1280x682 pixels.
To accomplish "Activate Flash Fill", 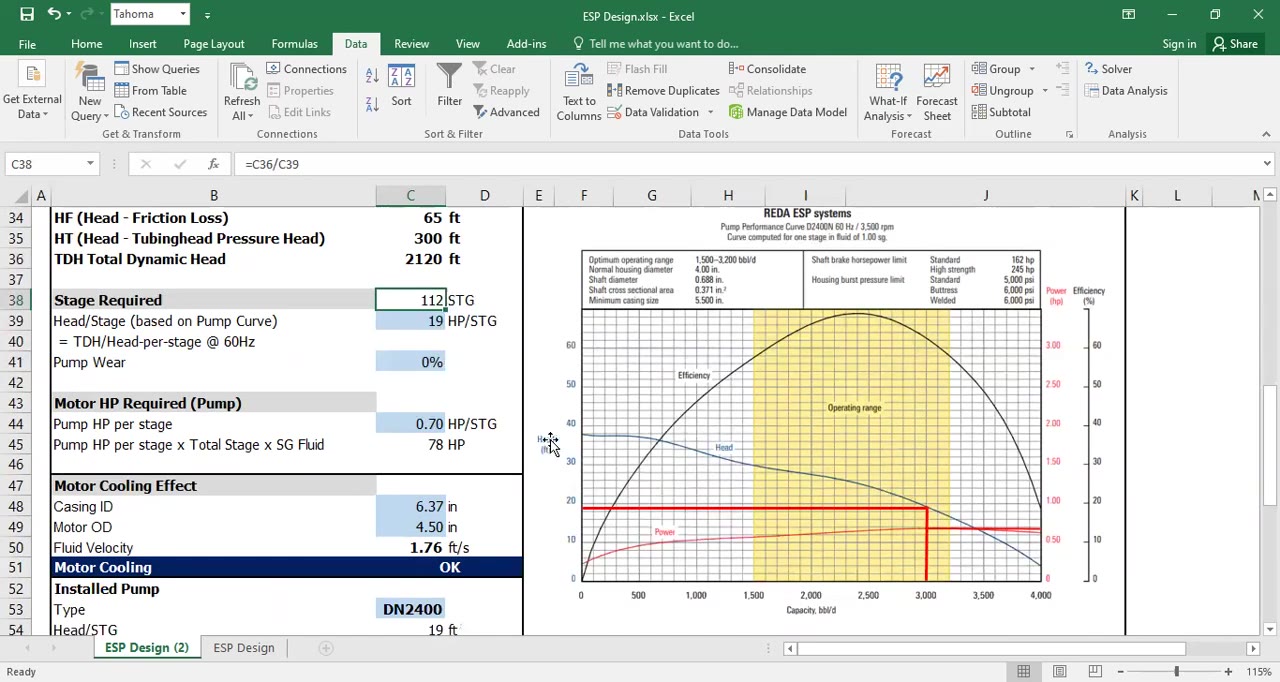I will click(x=637, y=68).
